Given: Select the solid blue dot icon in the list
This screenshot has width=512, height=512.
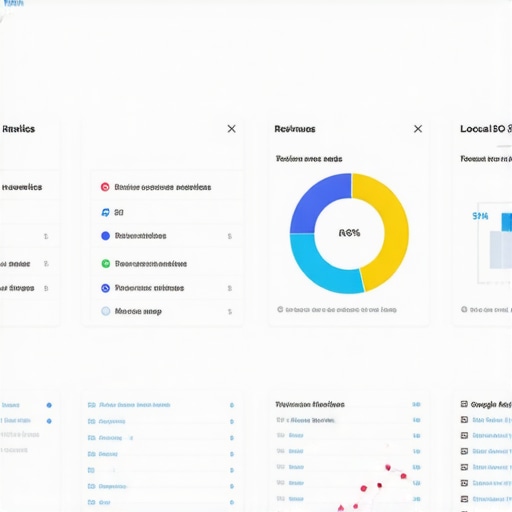Looking at the screenshot, I should click(105, 236).
